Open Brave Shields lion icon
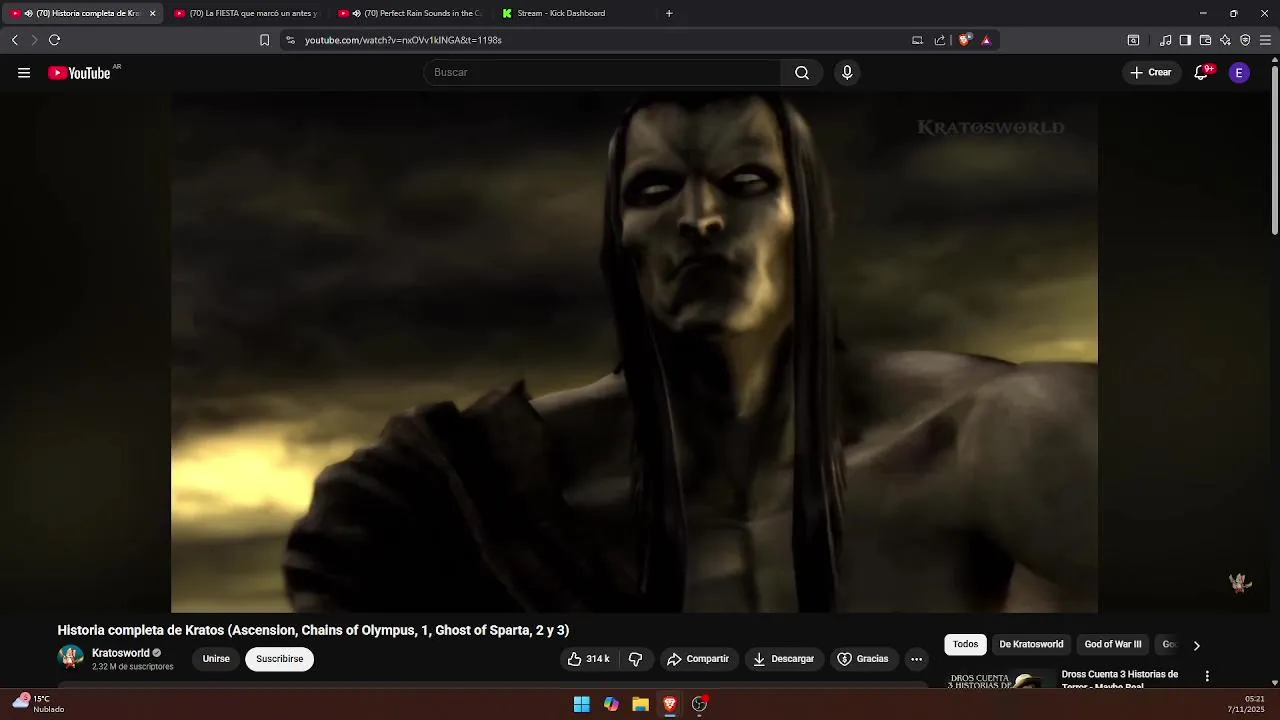Image resolution: width=1280 pixels, height=720 pixels. (x=964, y=40)
